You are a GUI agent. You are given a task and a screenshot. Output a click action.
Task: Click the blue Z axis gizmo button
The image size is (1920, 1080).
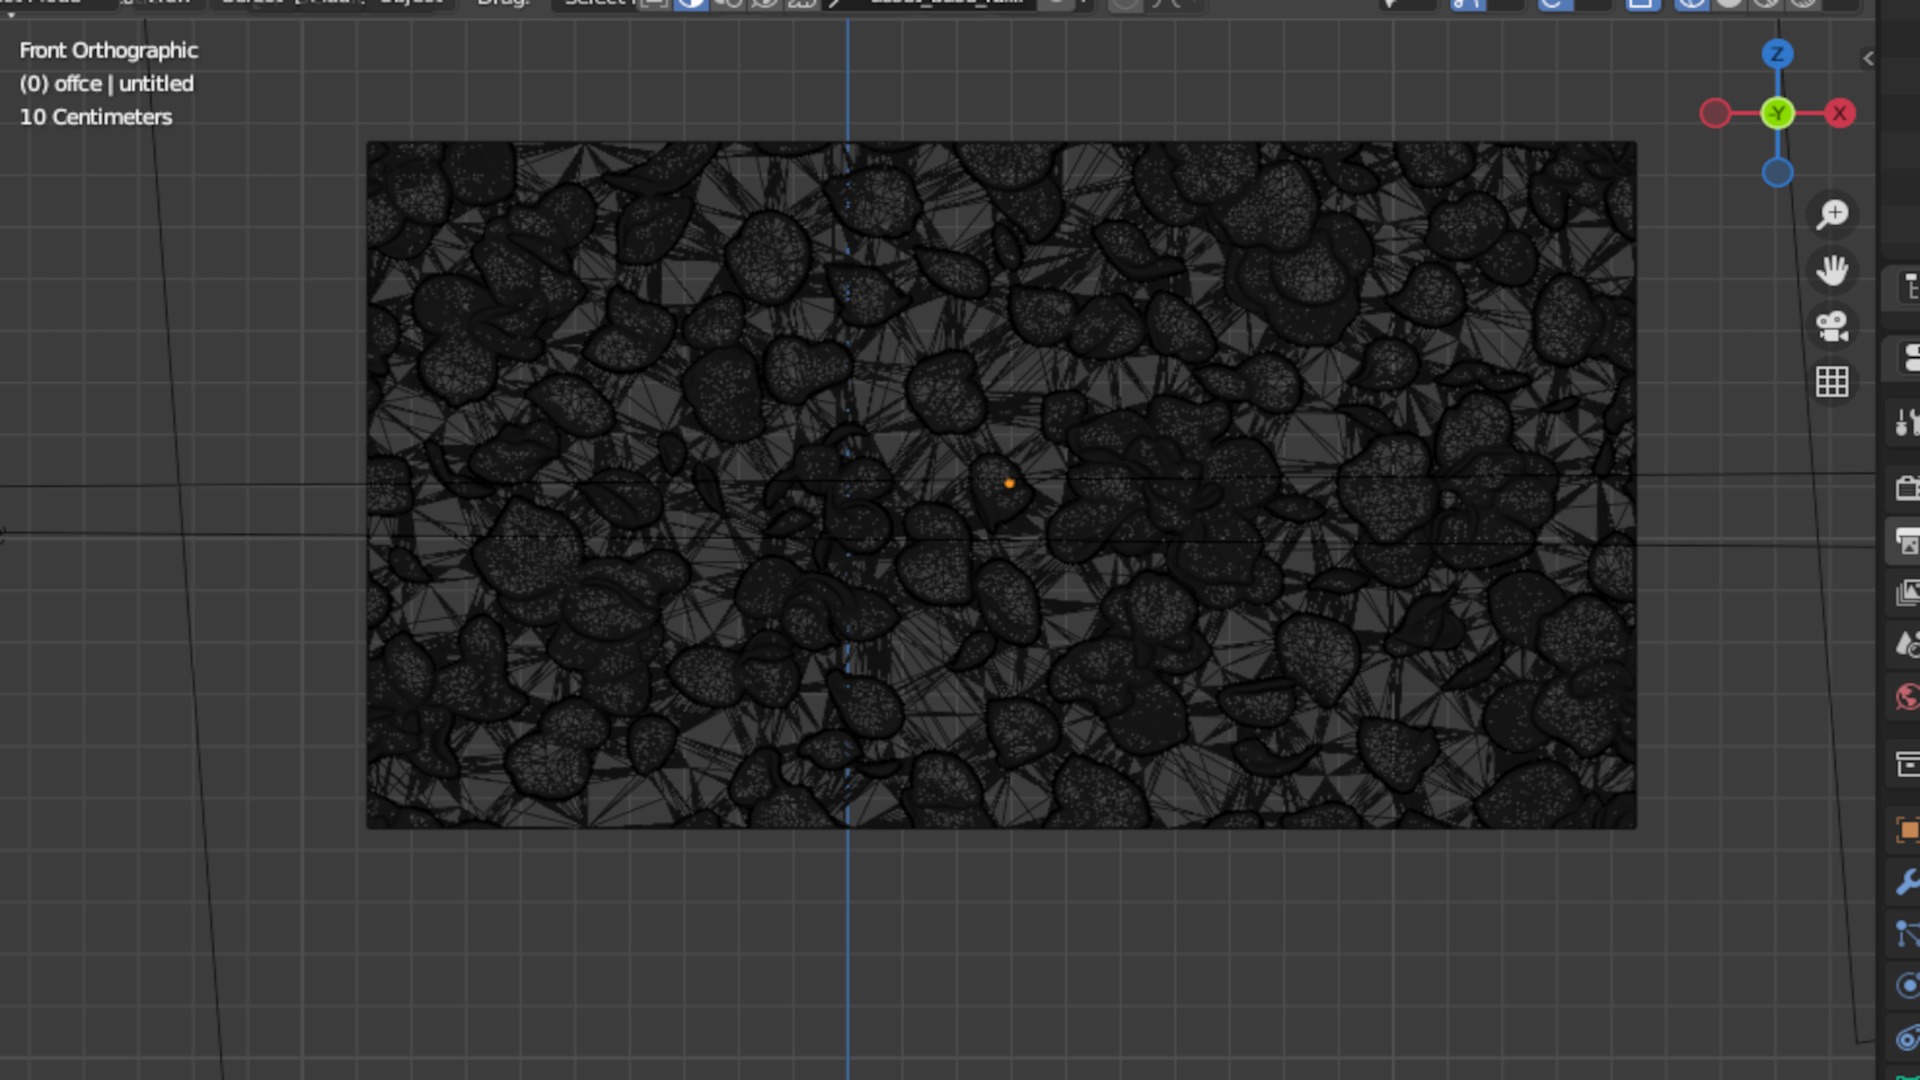click(1777, 54)
